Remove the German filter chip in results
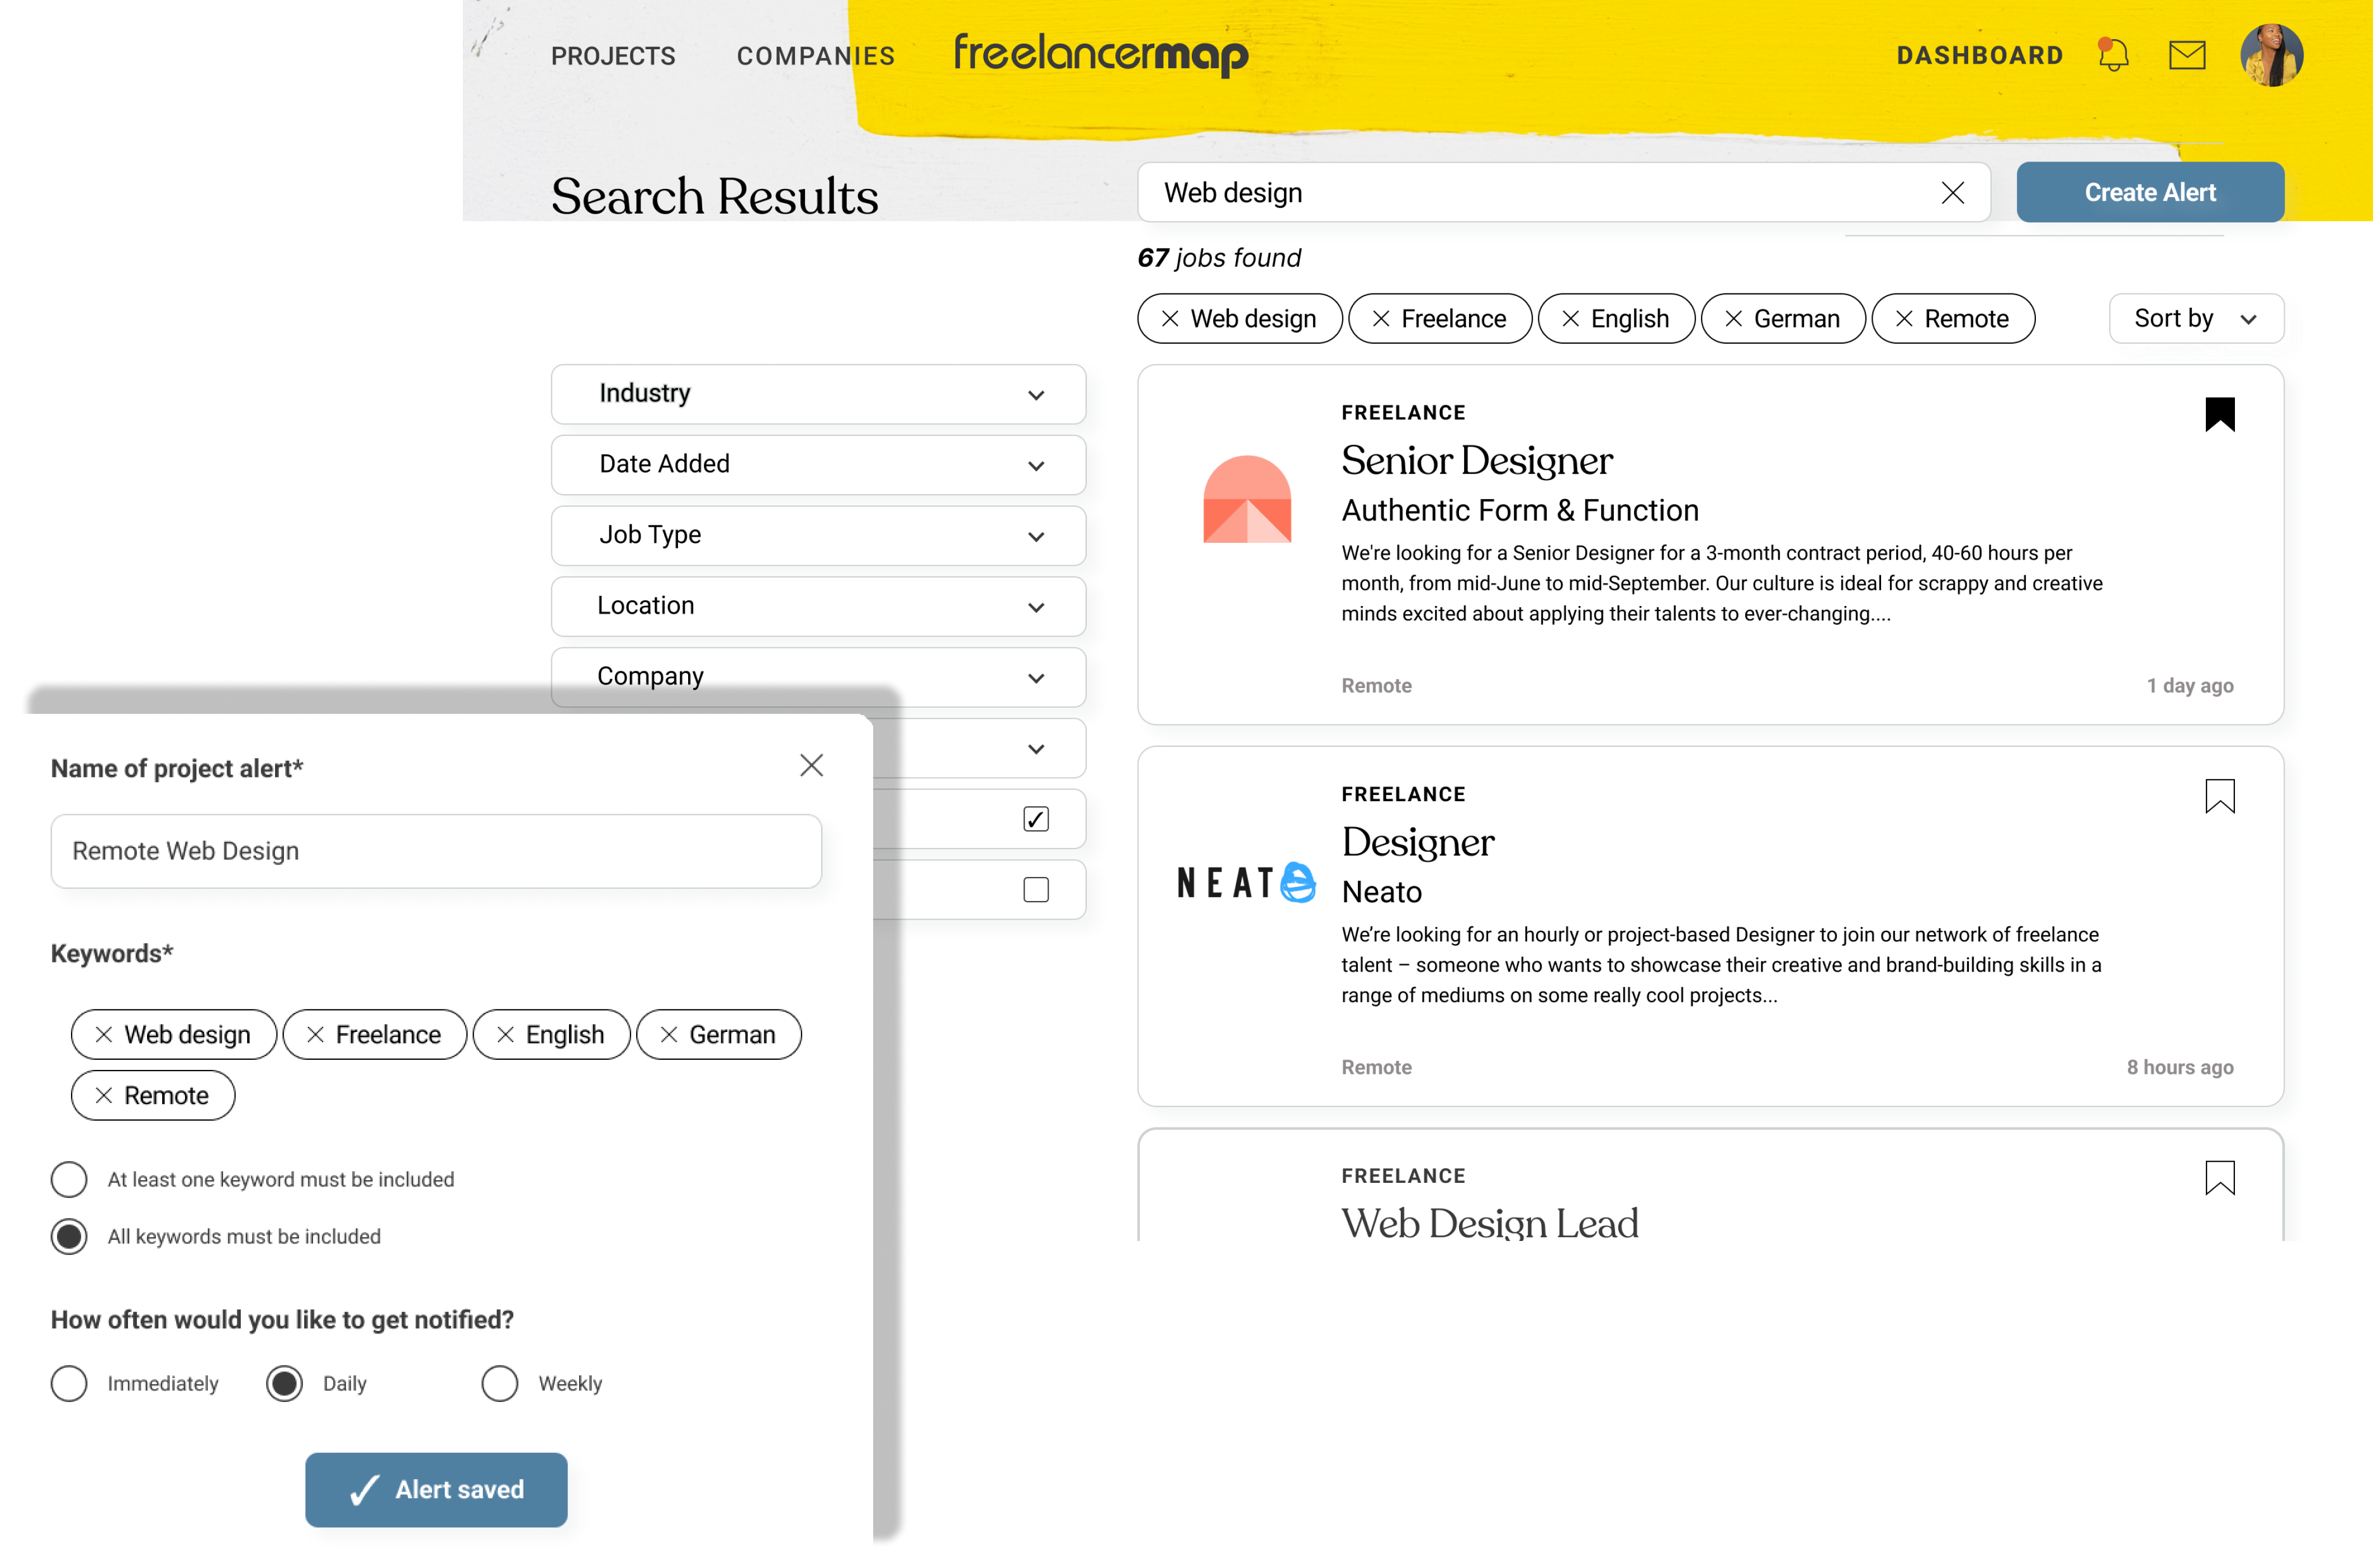This screenshot has width=2373, height=1568. [x=1734, y=319]
